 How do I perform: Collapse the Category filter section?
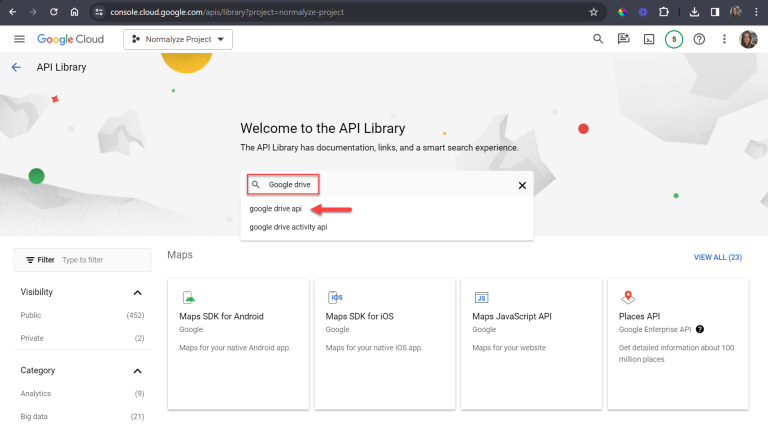coord(138,370)
